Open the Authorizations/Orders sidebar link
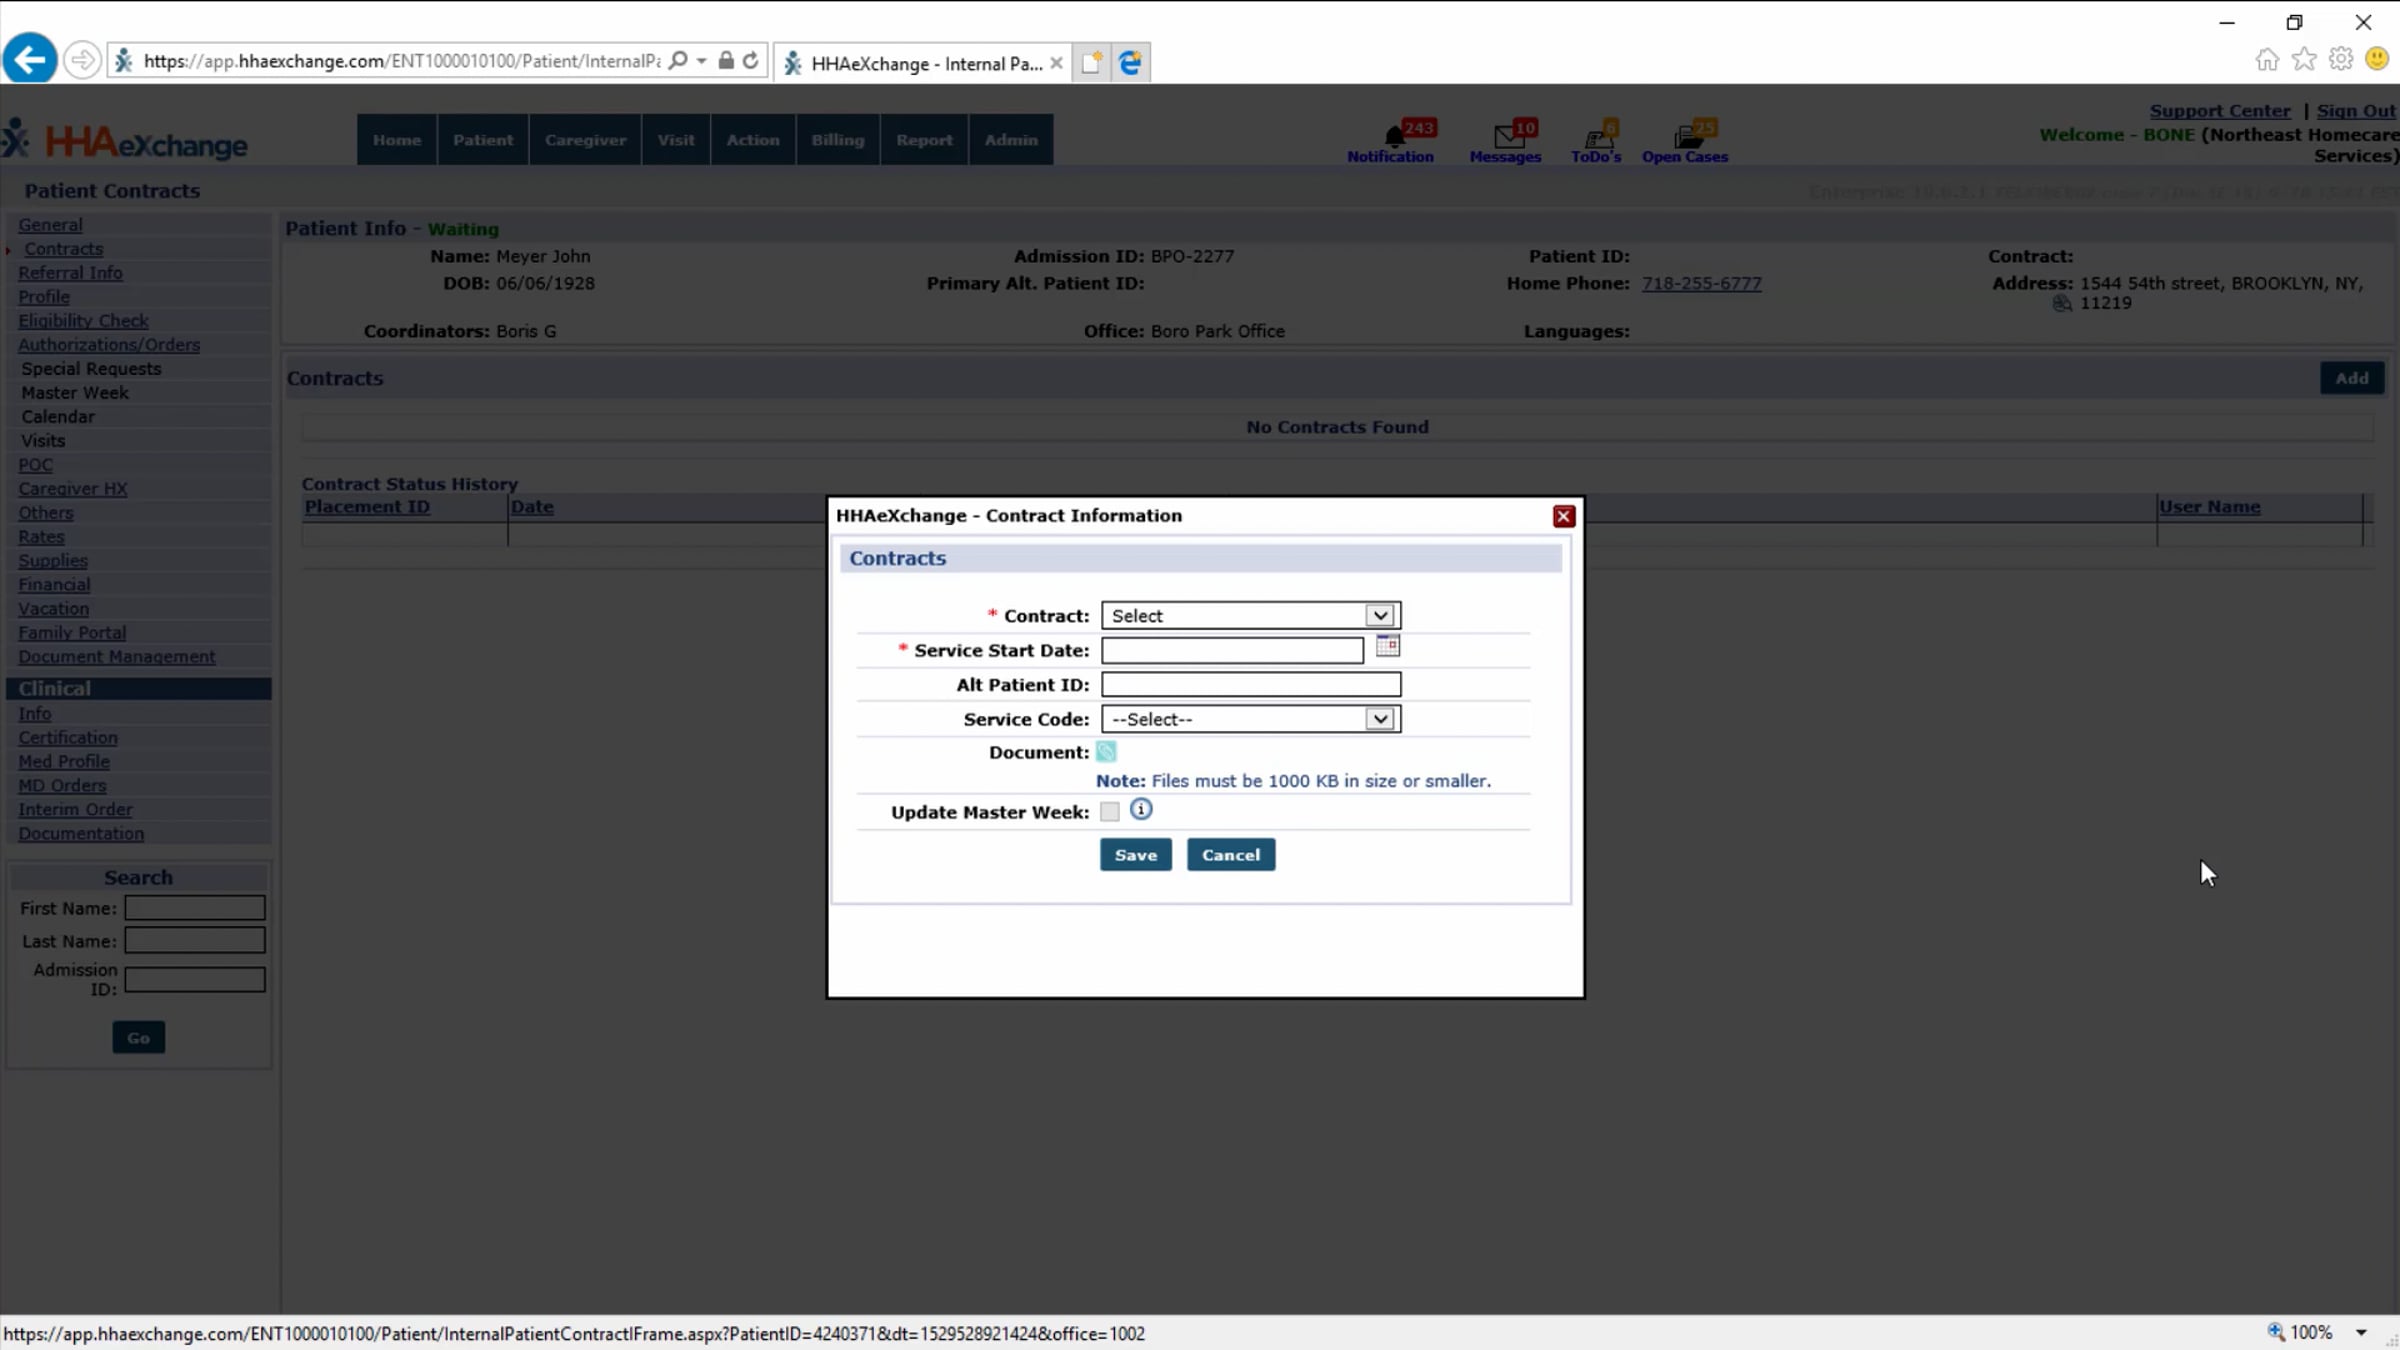 point(109,345)
